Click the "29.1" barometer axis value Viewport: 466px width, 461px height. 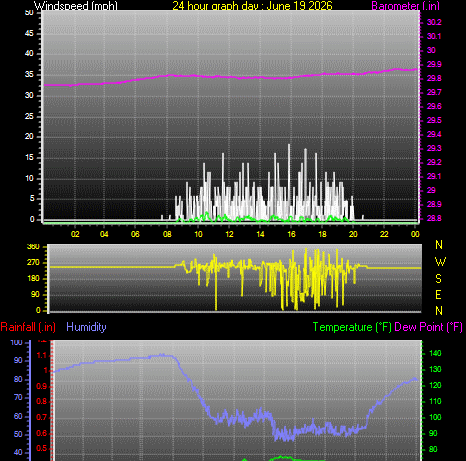point(434,176)
